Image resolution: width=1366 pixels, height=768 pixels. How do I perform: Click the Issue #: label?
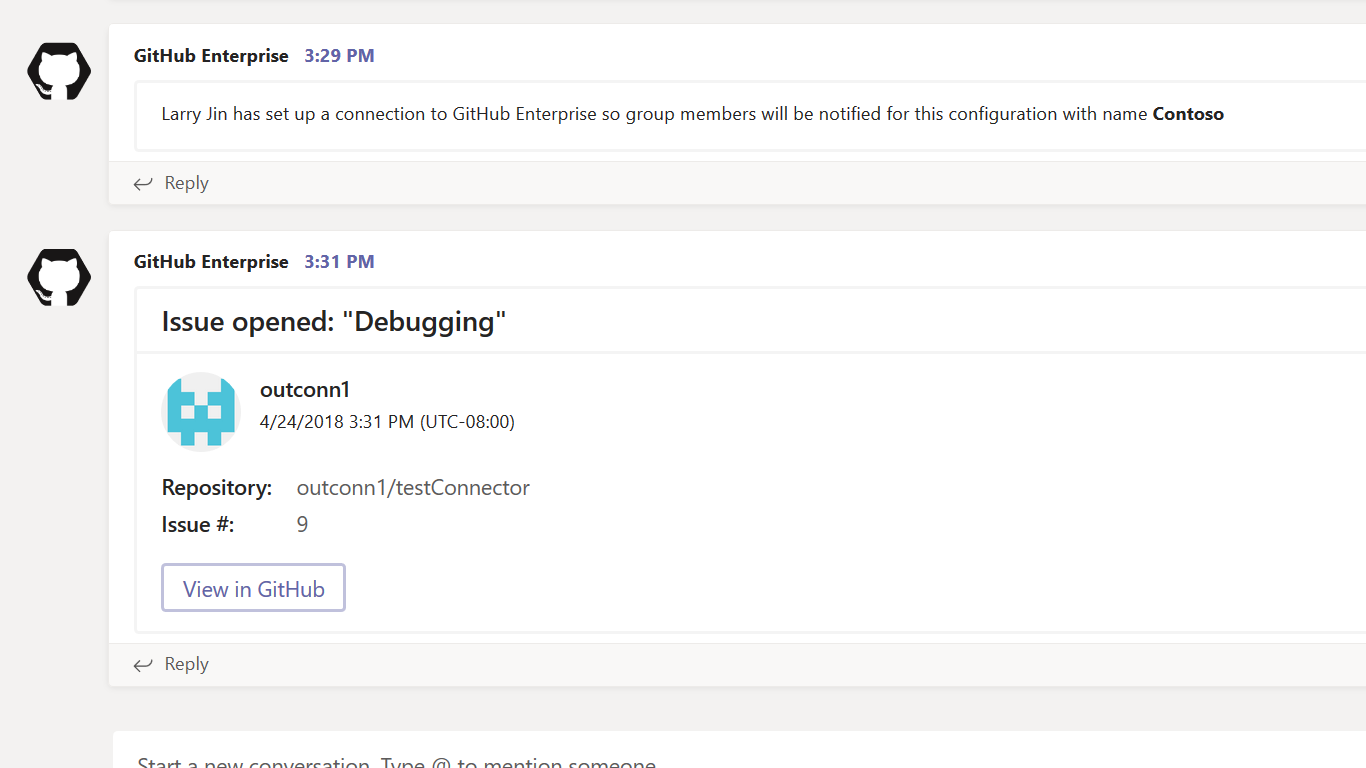(198, 524)
